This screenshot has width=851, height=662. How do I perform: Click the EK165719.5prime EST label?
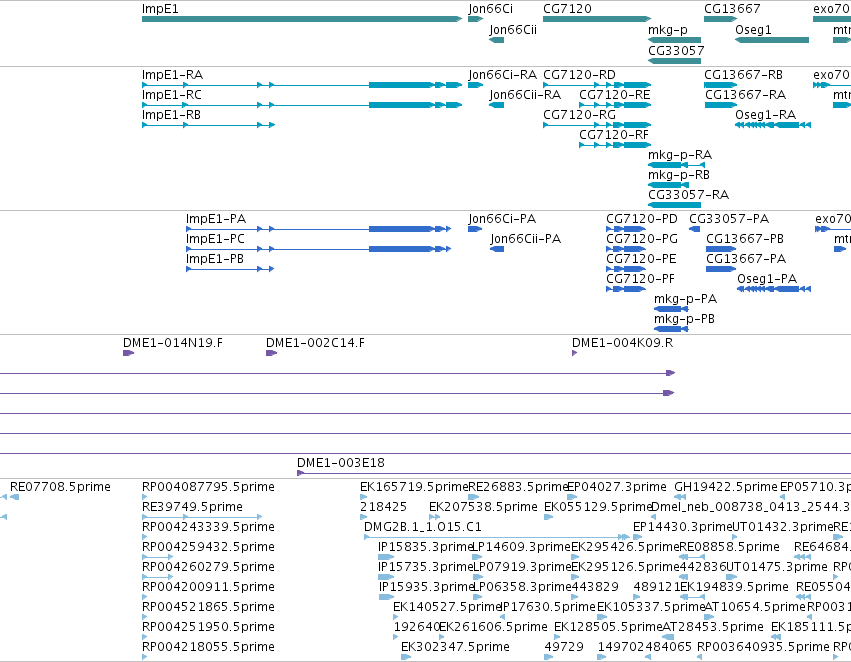(x=414, y=487)
